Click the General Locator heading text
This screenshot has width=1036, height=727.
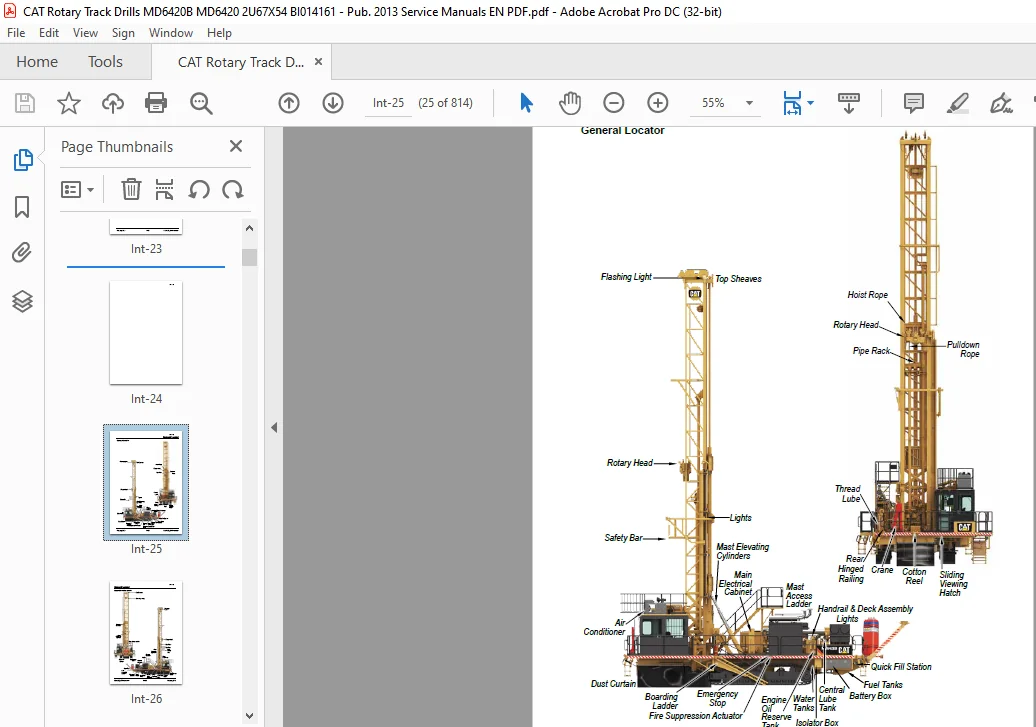(x=622, y=131)
